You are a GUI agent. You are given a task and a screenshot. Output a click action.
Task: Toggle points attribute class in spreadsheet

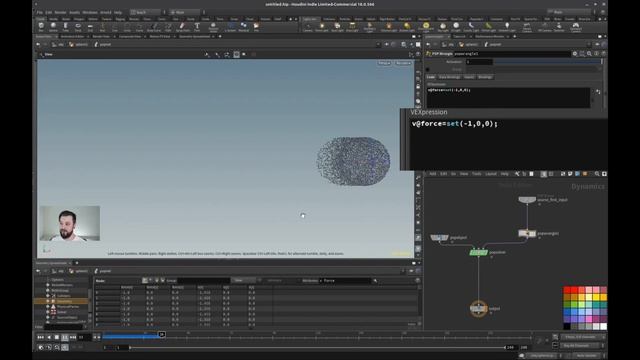tap(145, 280)
